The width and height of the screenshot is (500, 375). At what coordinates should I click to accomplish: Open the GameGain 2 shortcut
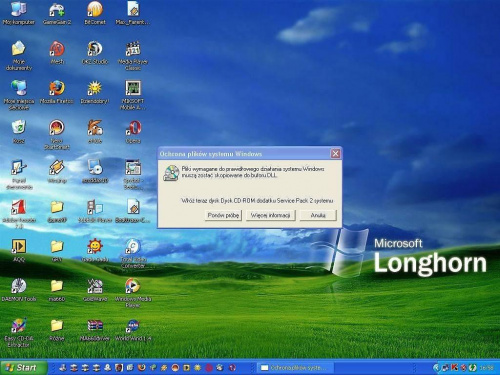pyautogui.click(x=57, y=13)
